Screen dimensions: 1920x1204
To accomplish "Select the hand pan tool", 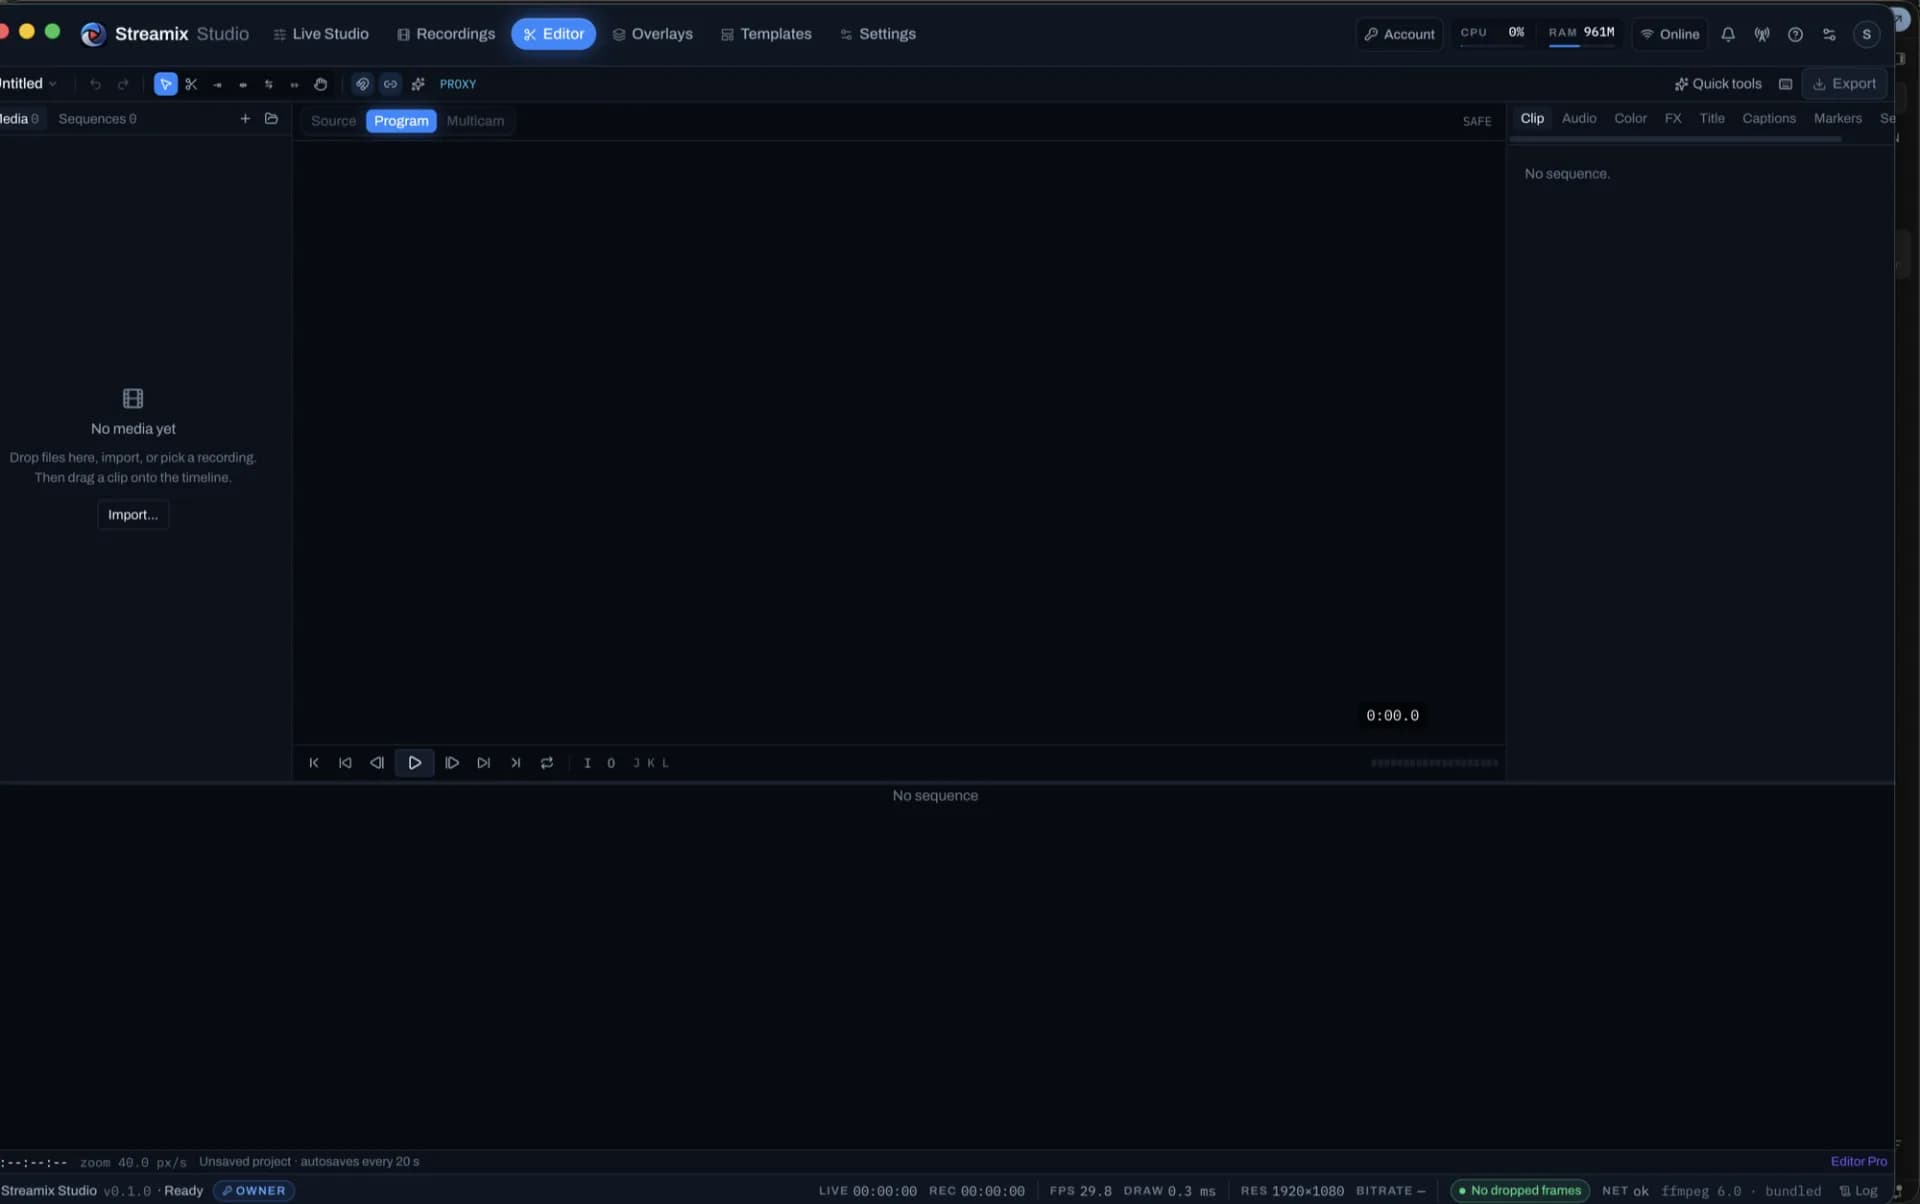I will pos(320,84).
